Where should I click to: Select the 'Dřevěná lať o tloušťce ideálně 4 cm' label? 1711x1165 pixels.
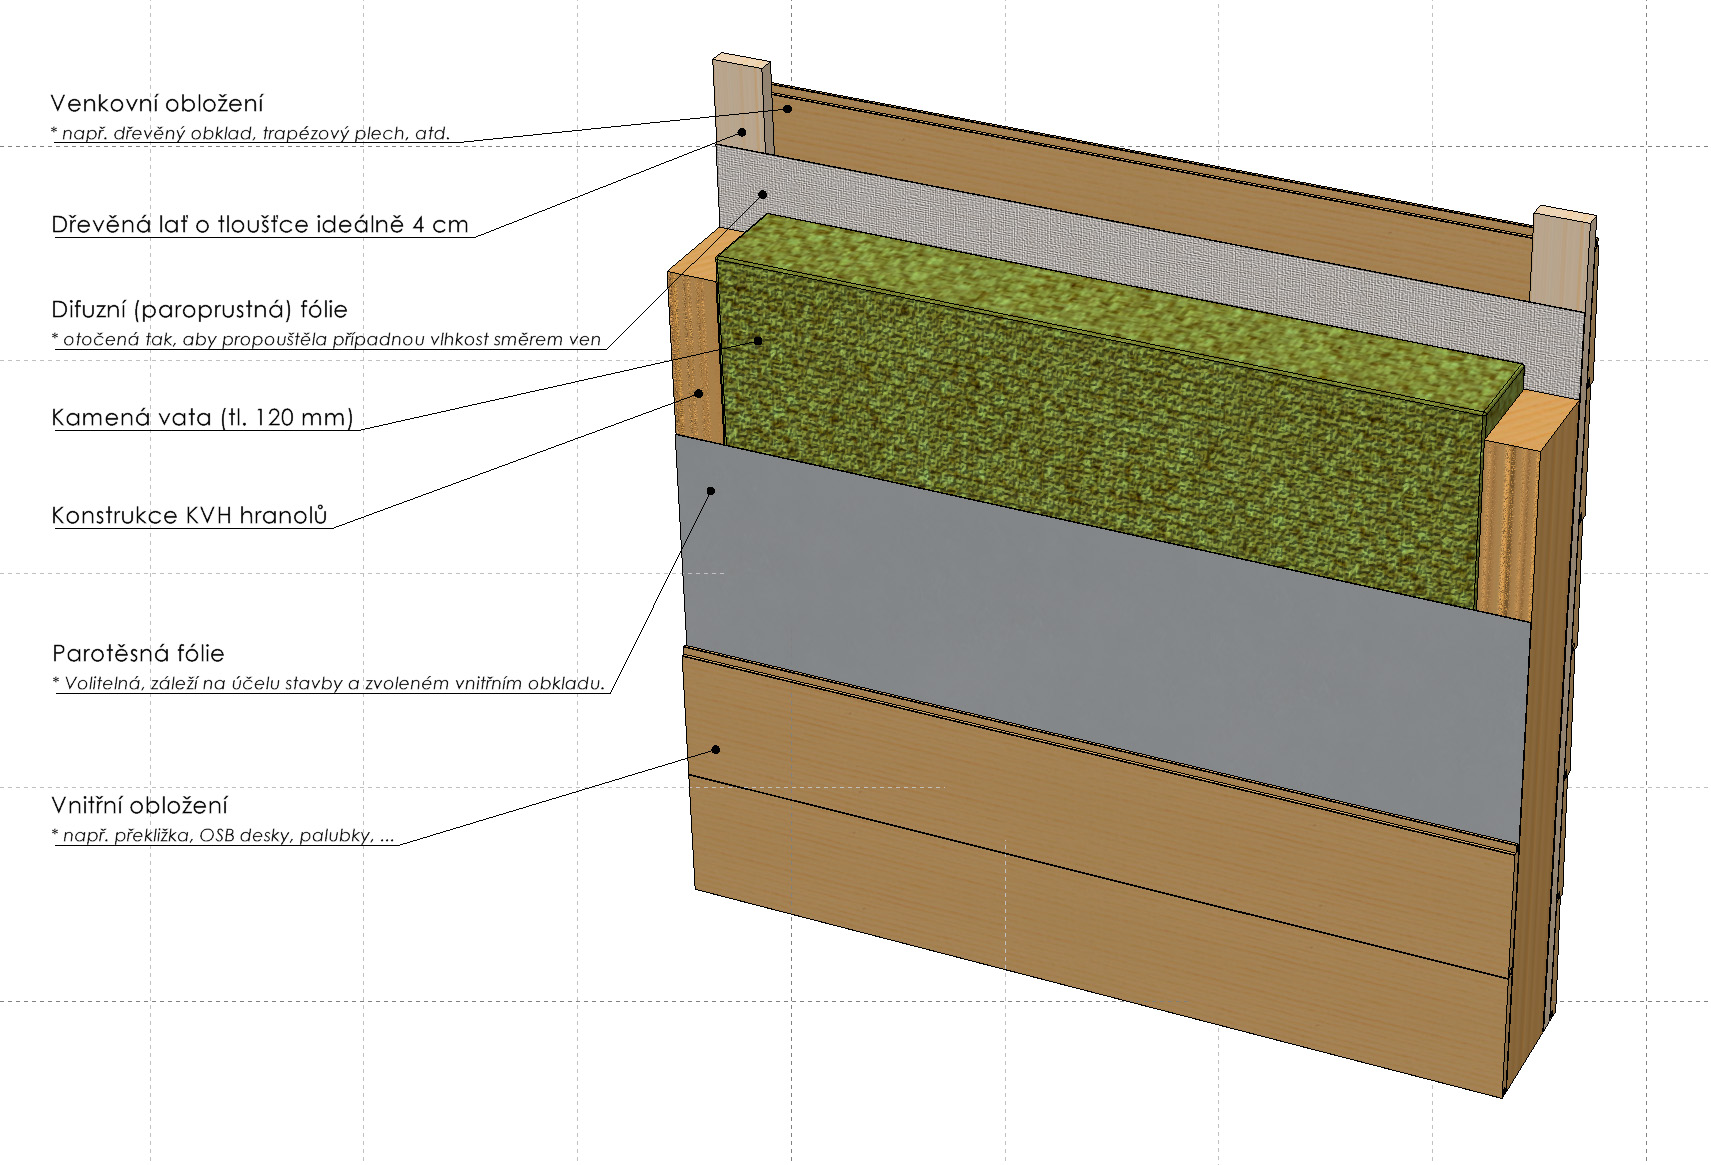(x=260, y=224)
